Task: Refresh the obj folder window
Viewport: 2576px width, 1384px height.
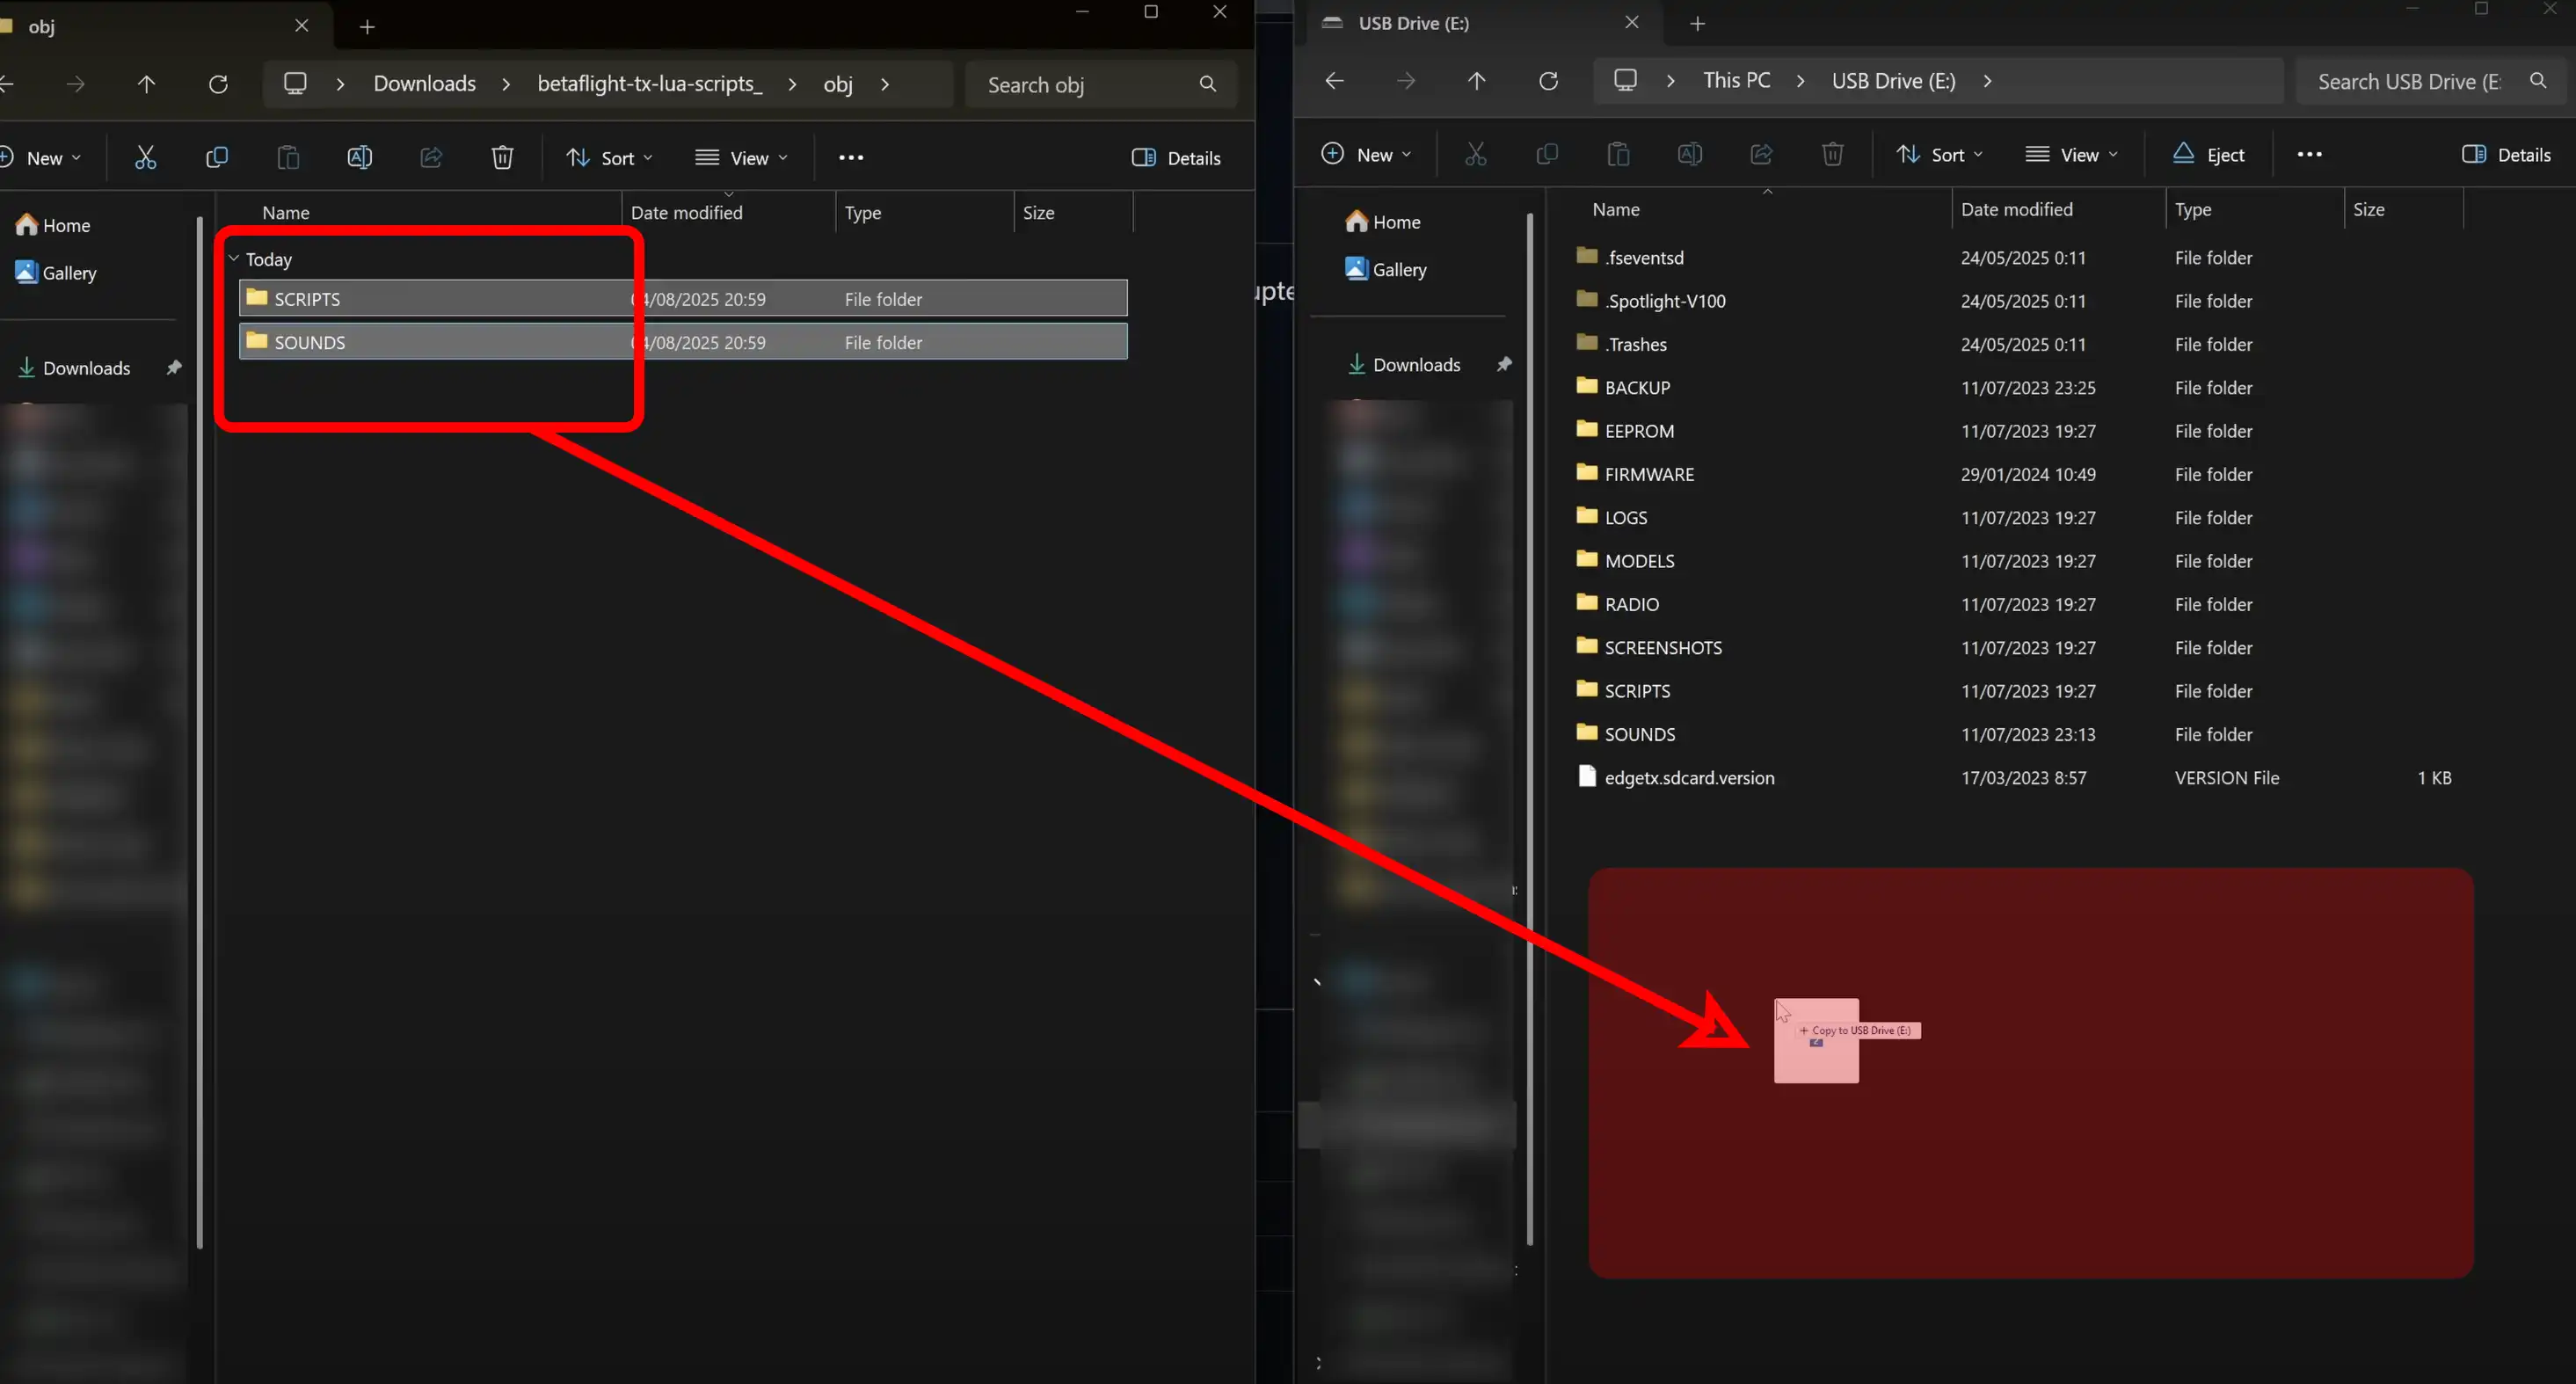Action: tap(218, 84)
